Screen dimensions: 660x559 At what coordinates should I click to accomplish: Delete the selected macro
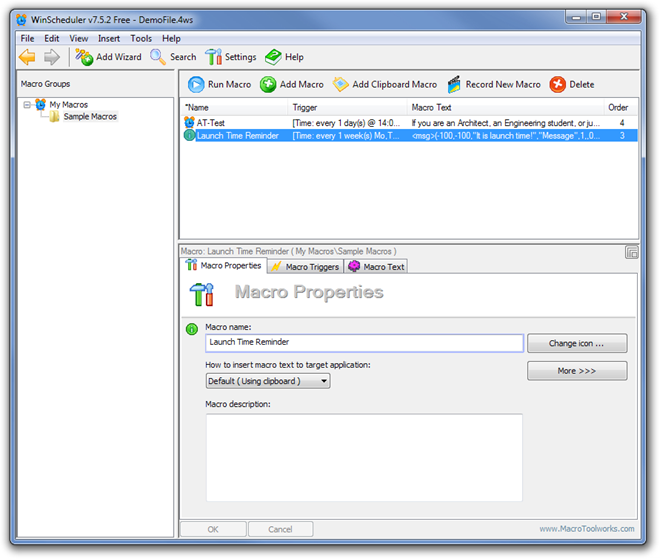tap(572, 85)
